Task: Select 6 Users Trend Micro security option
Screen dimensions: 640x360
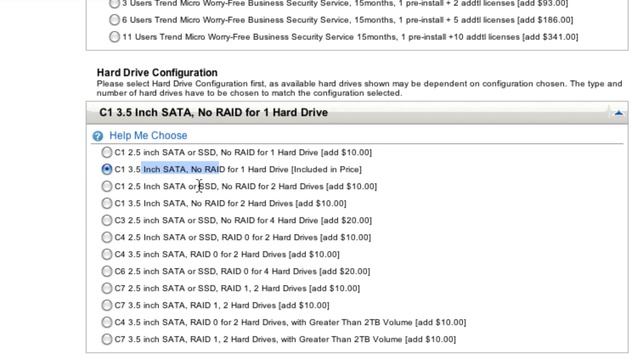Action: pyautogui.click(x=114, y=20)
